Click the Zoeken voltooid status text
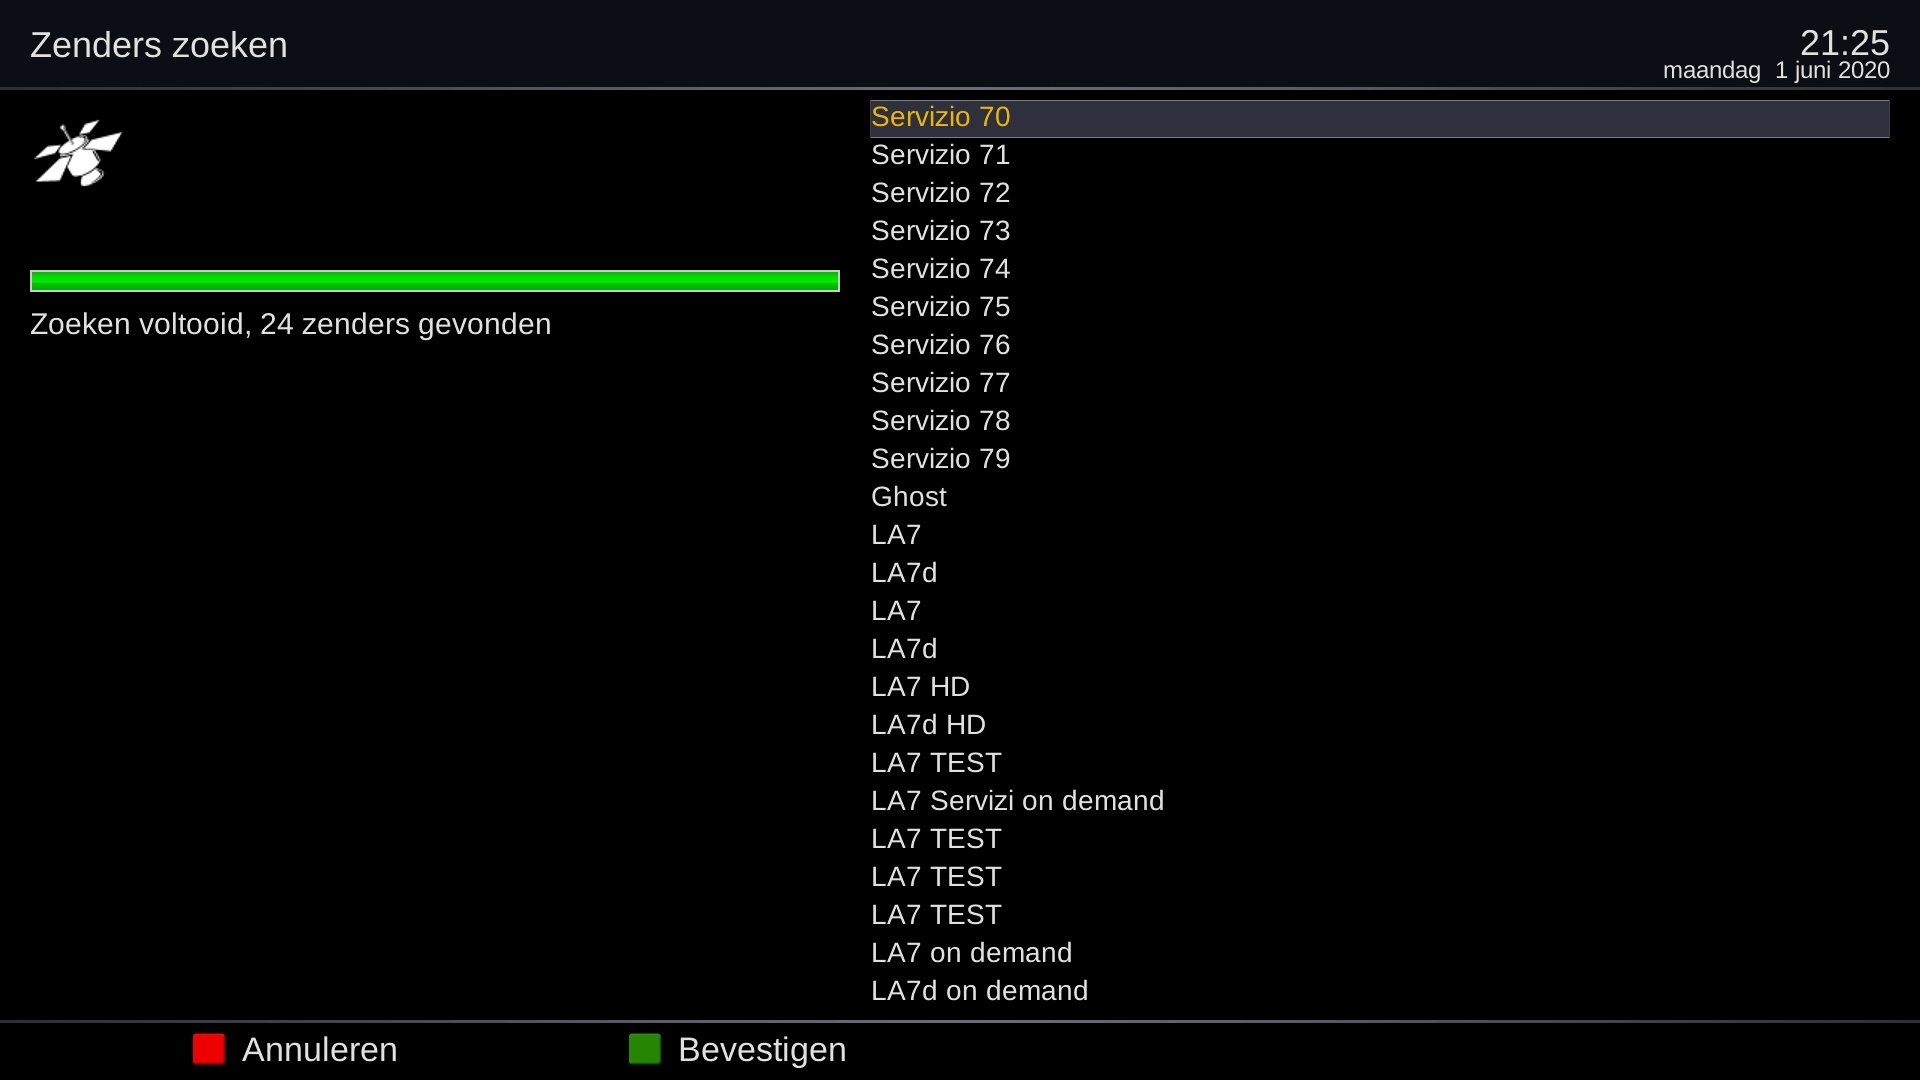Screen dimensions: 1920x1080 (x=290, y=324)
